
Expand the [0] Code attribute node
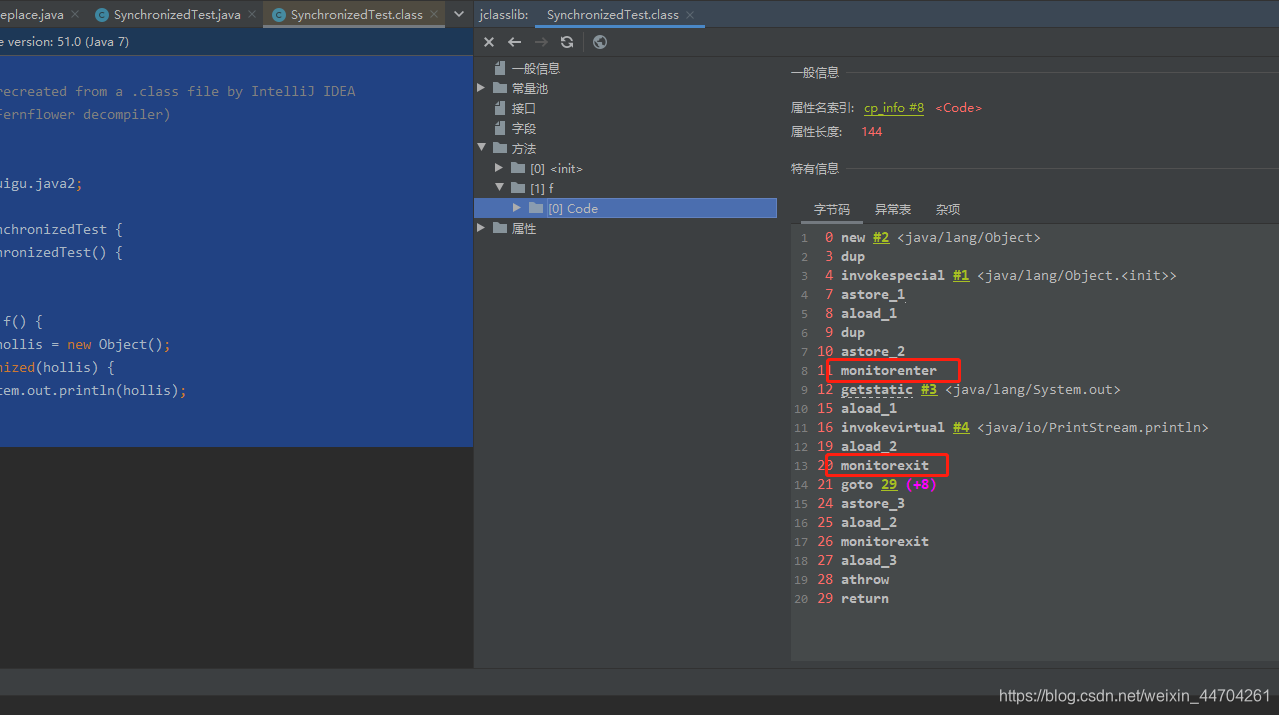click(x=517, y=208)
